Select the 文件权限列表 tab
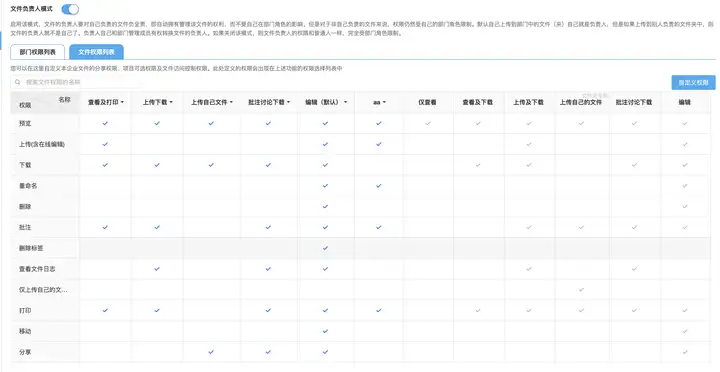 (x=96, y=52)
